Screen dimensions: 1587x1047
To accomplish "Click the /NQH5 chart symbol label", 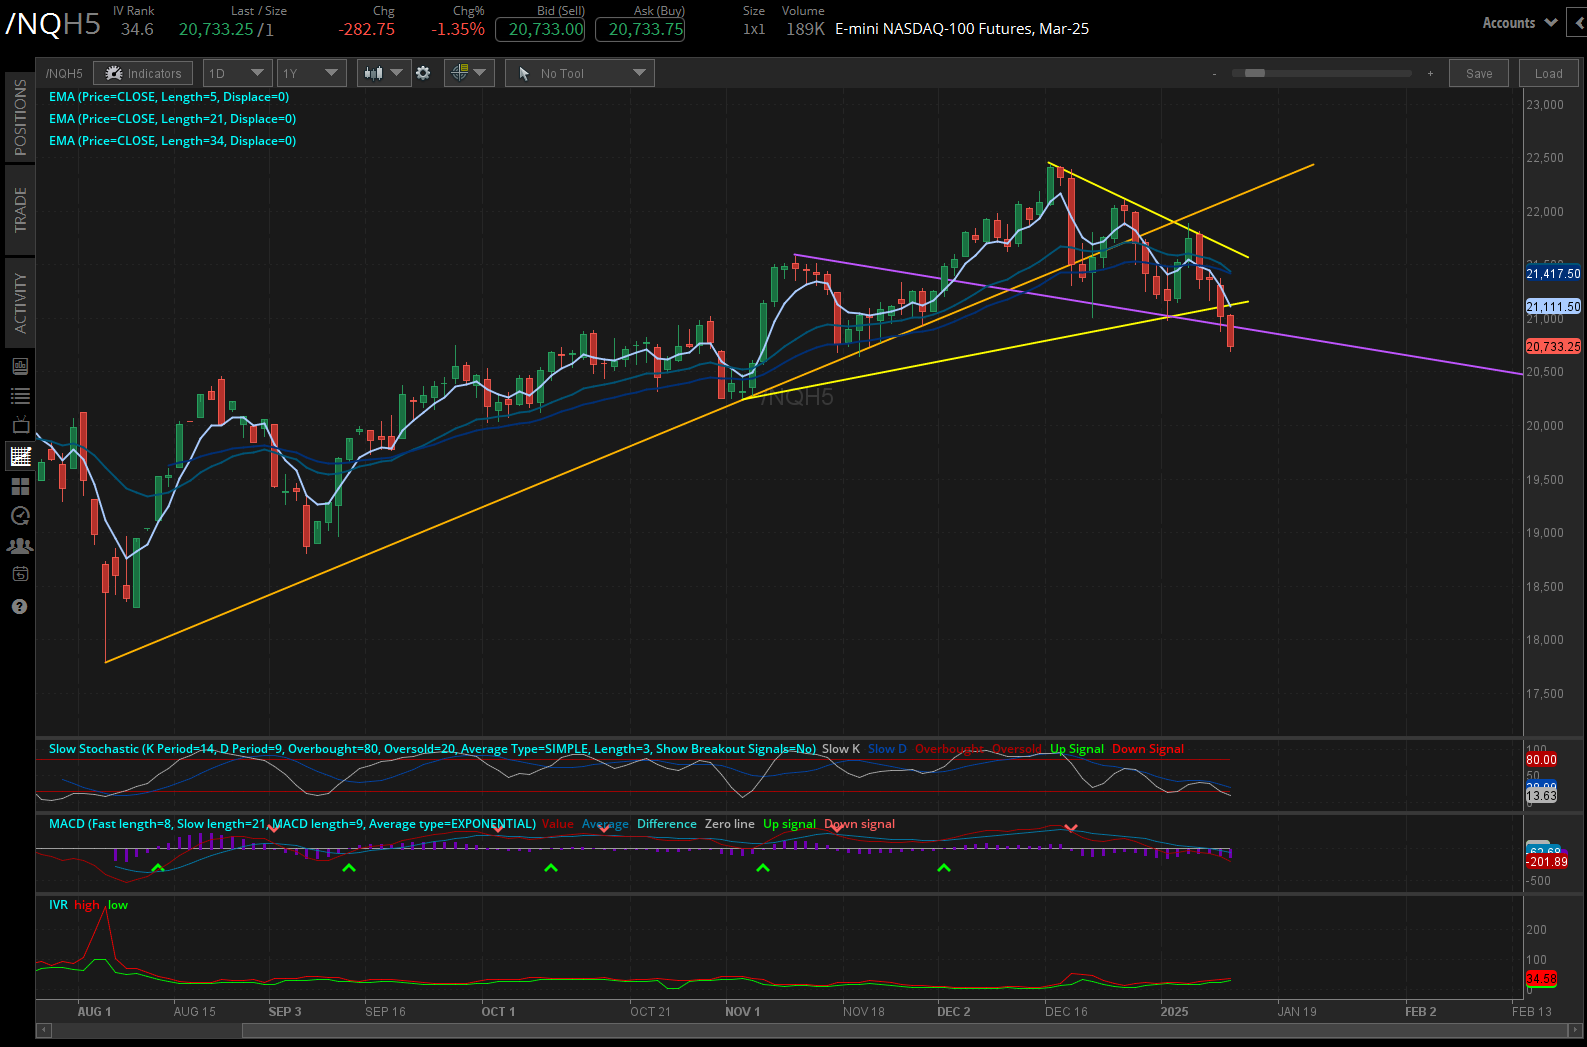I will click(64, 74).
